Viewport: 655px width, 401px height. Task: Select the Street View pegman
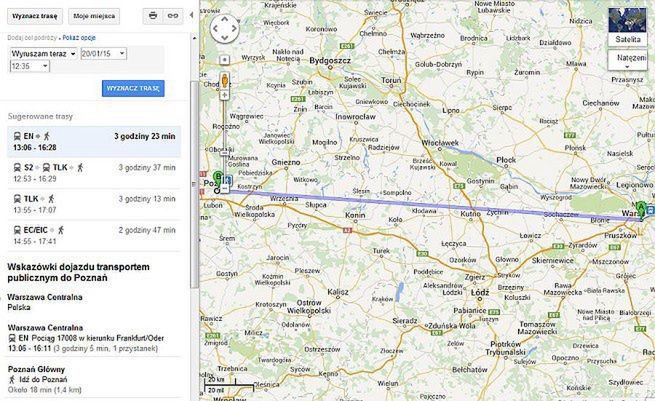click(225, 80)
